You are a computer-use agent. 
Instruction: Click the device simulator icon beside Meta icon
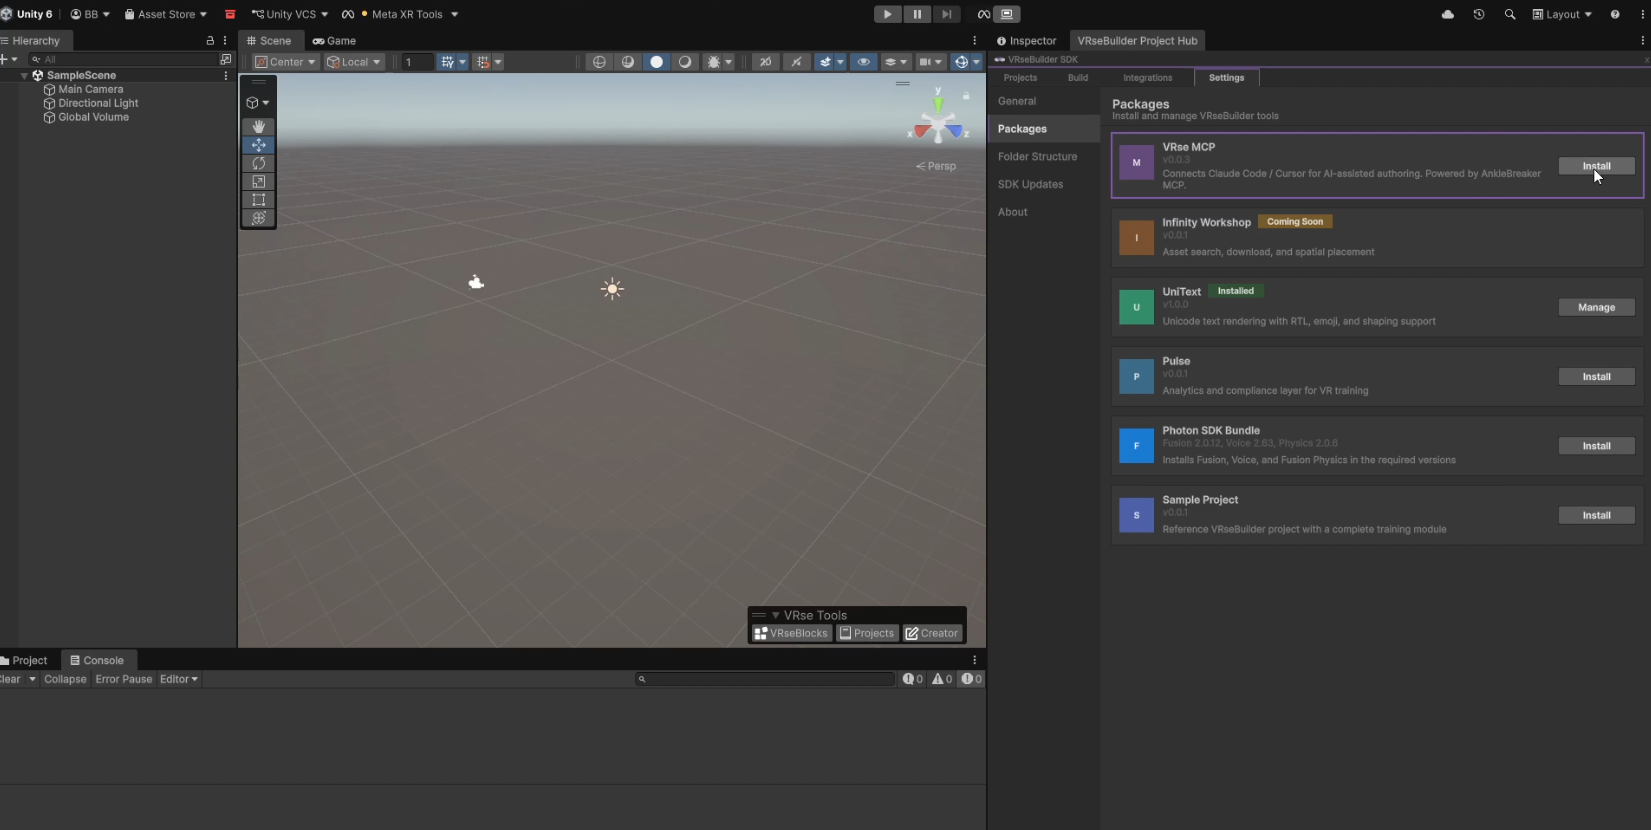click(1007, 14)
